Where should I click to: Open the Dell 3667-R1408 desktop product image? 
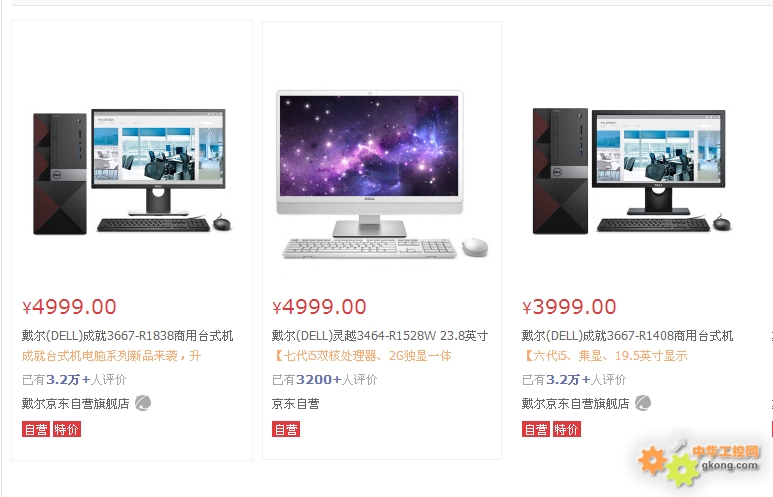pyautogui.click(x=632, y=171)
